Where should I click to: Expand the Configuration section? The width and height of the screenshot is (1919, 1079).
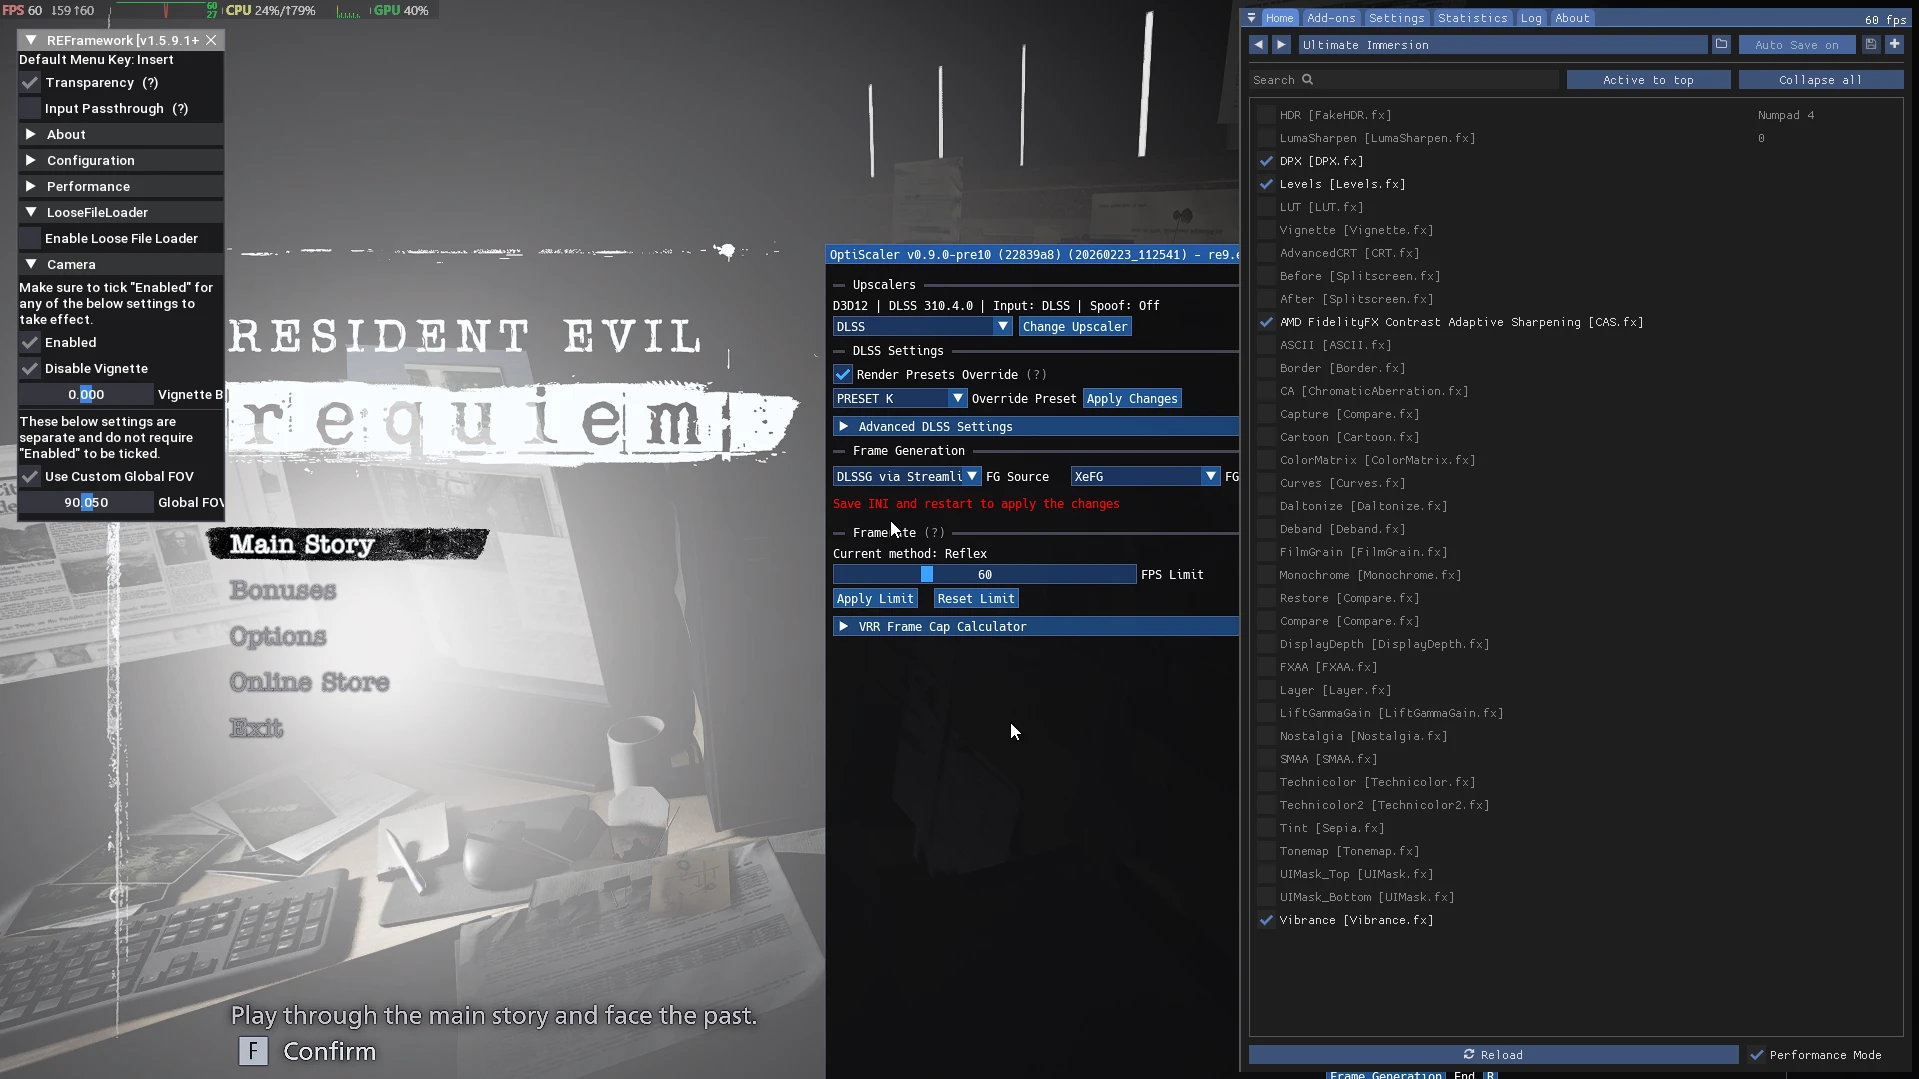(121, 161)
